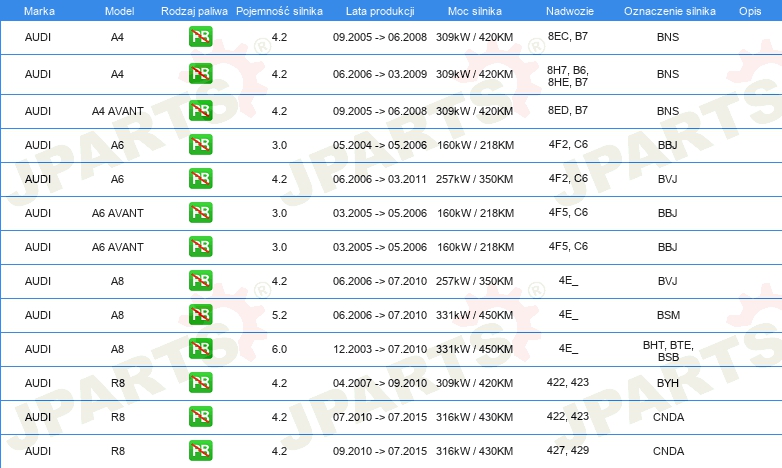This screenshot has height=468, width=782.
Task: Select the 'BNS' code in the A4 AVANT row
Action: tap(668, 111)
